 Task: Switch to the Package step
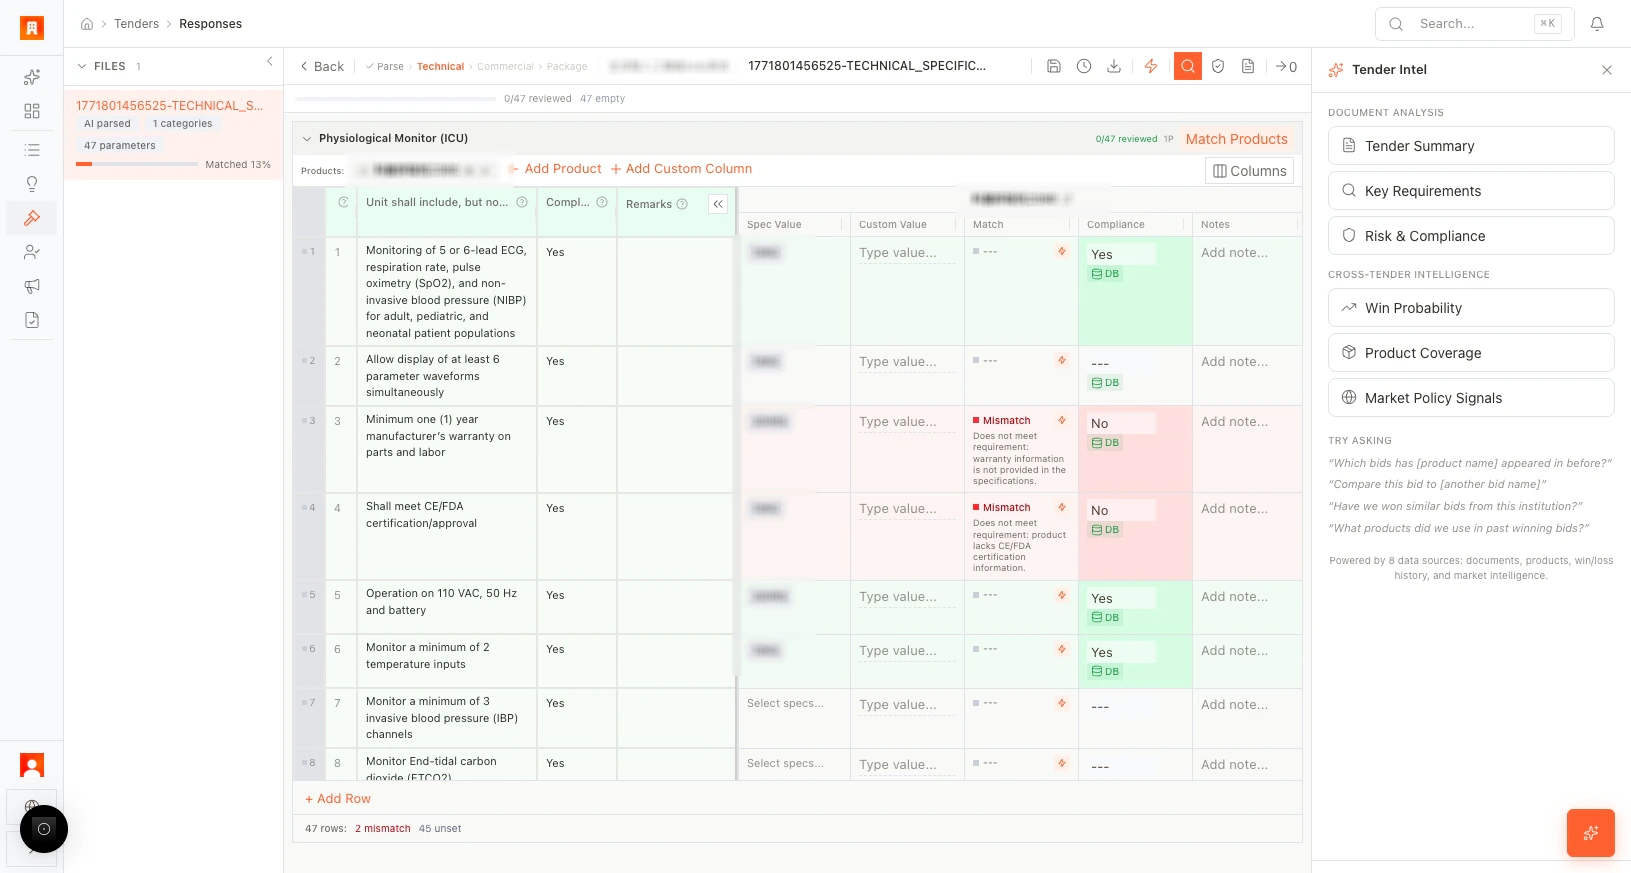point(567,67)
